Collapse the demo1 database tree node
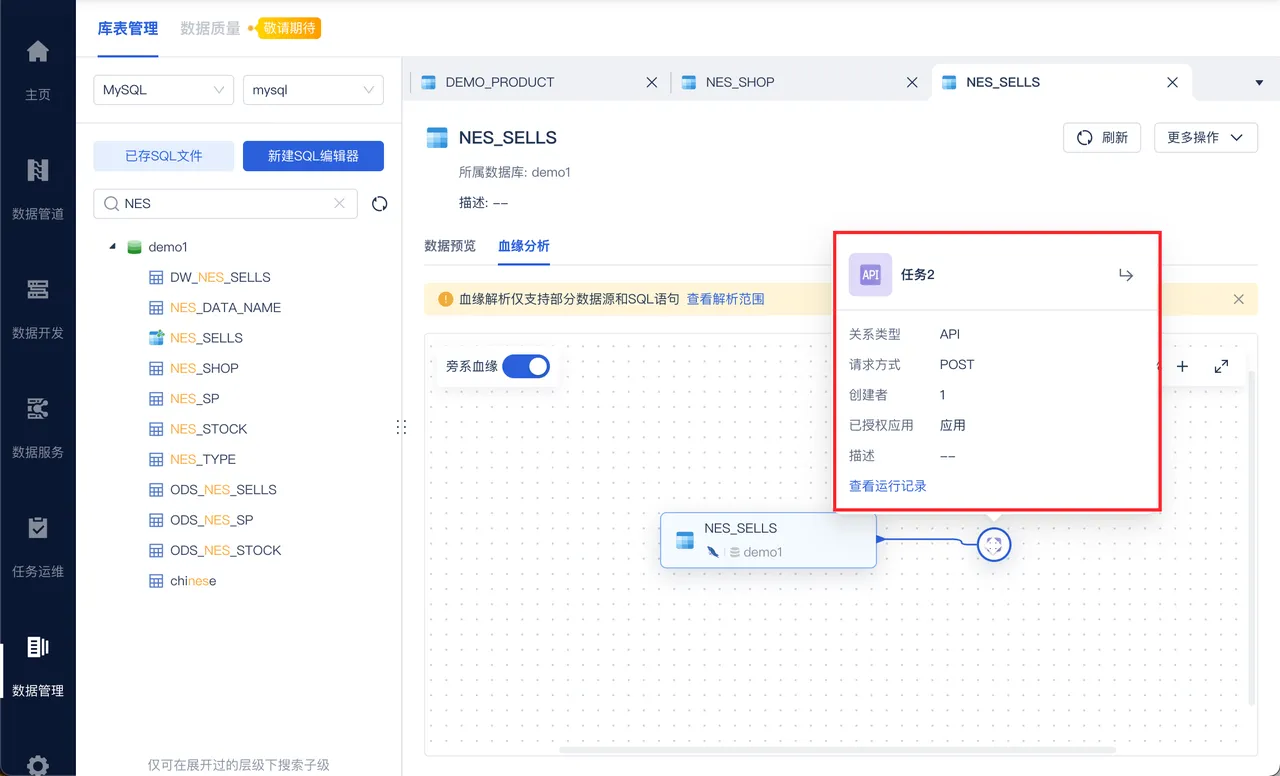Viewport: 1280px width, 776px height. pyautogui.click(x=113, y=247)
